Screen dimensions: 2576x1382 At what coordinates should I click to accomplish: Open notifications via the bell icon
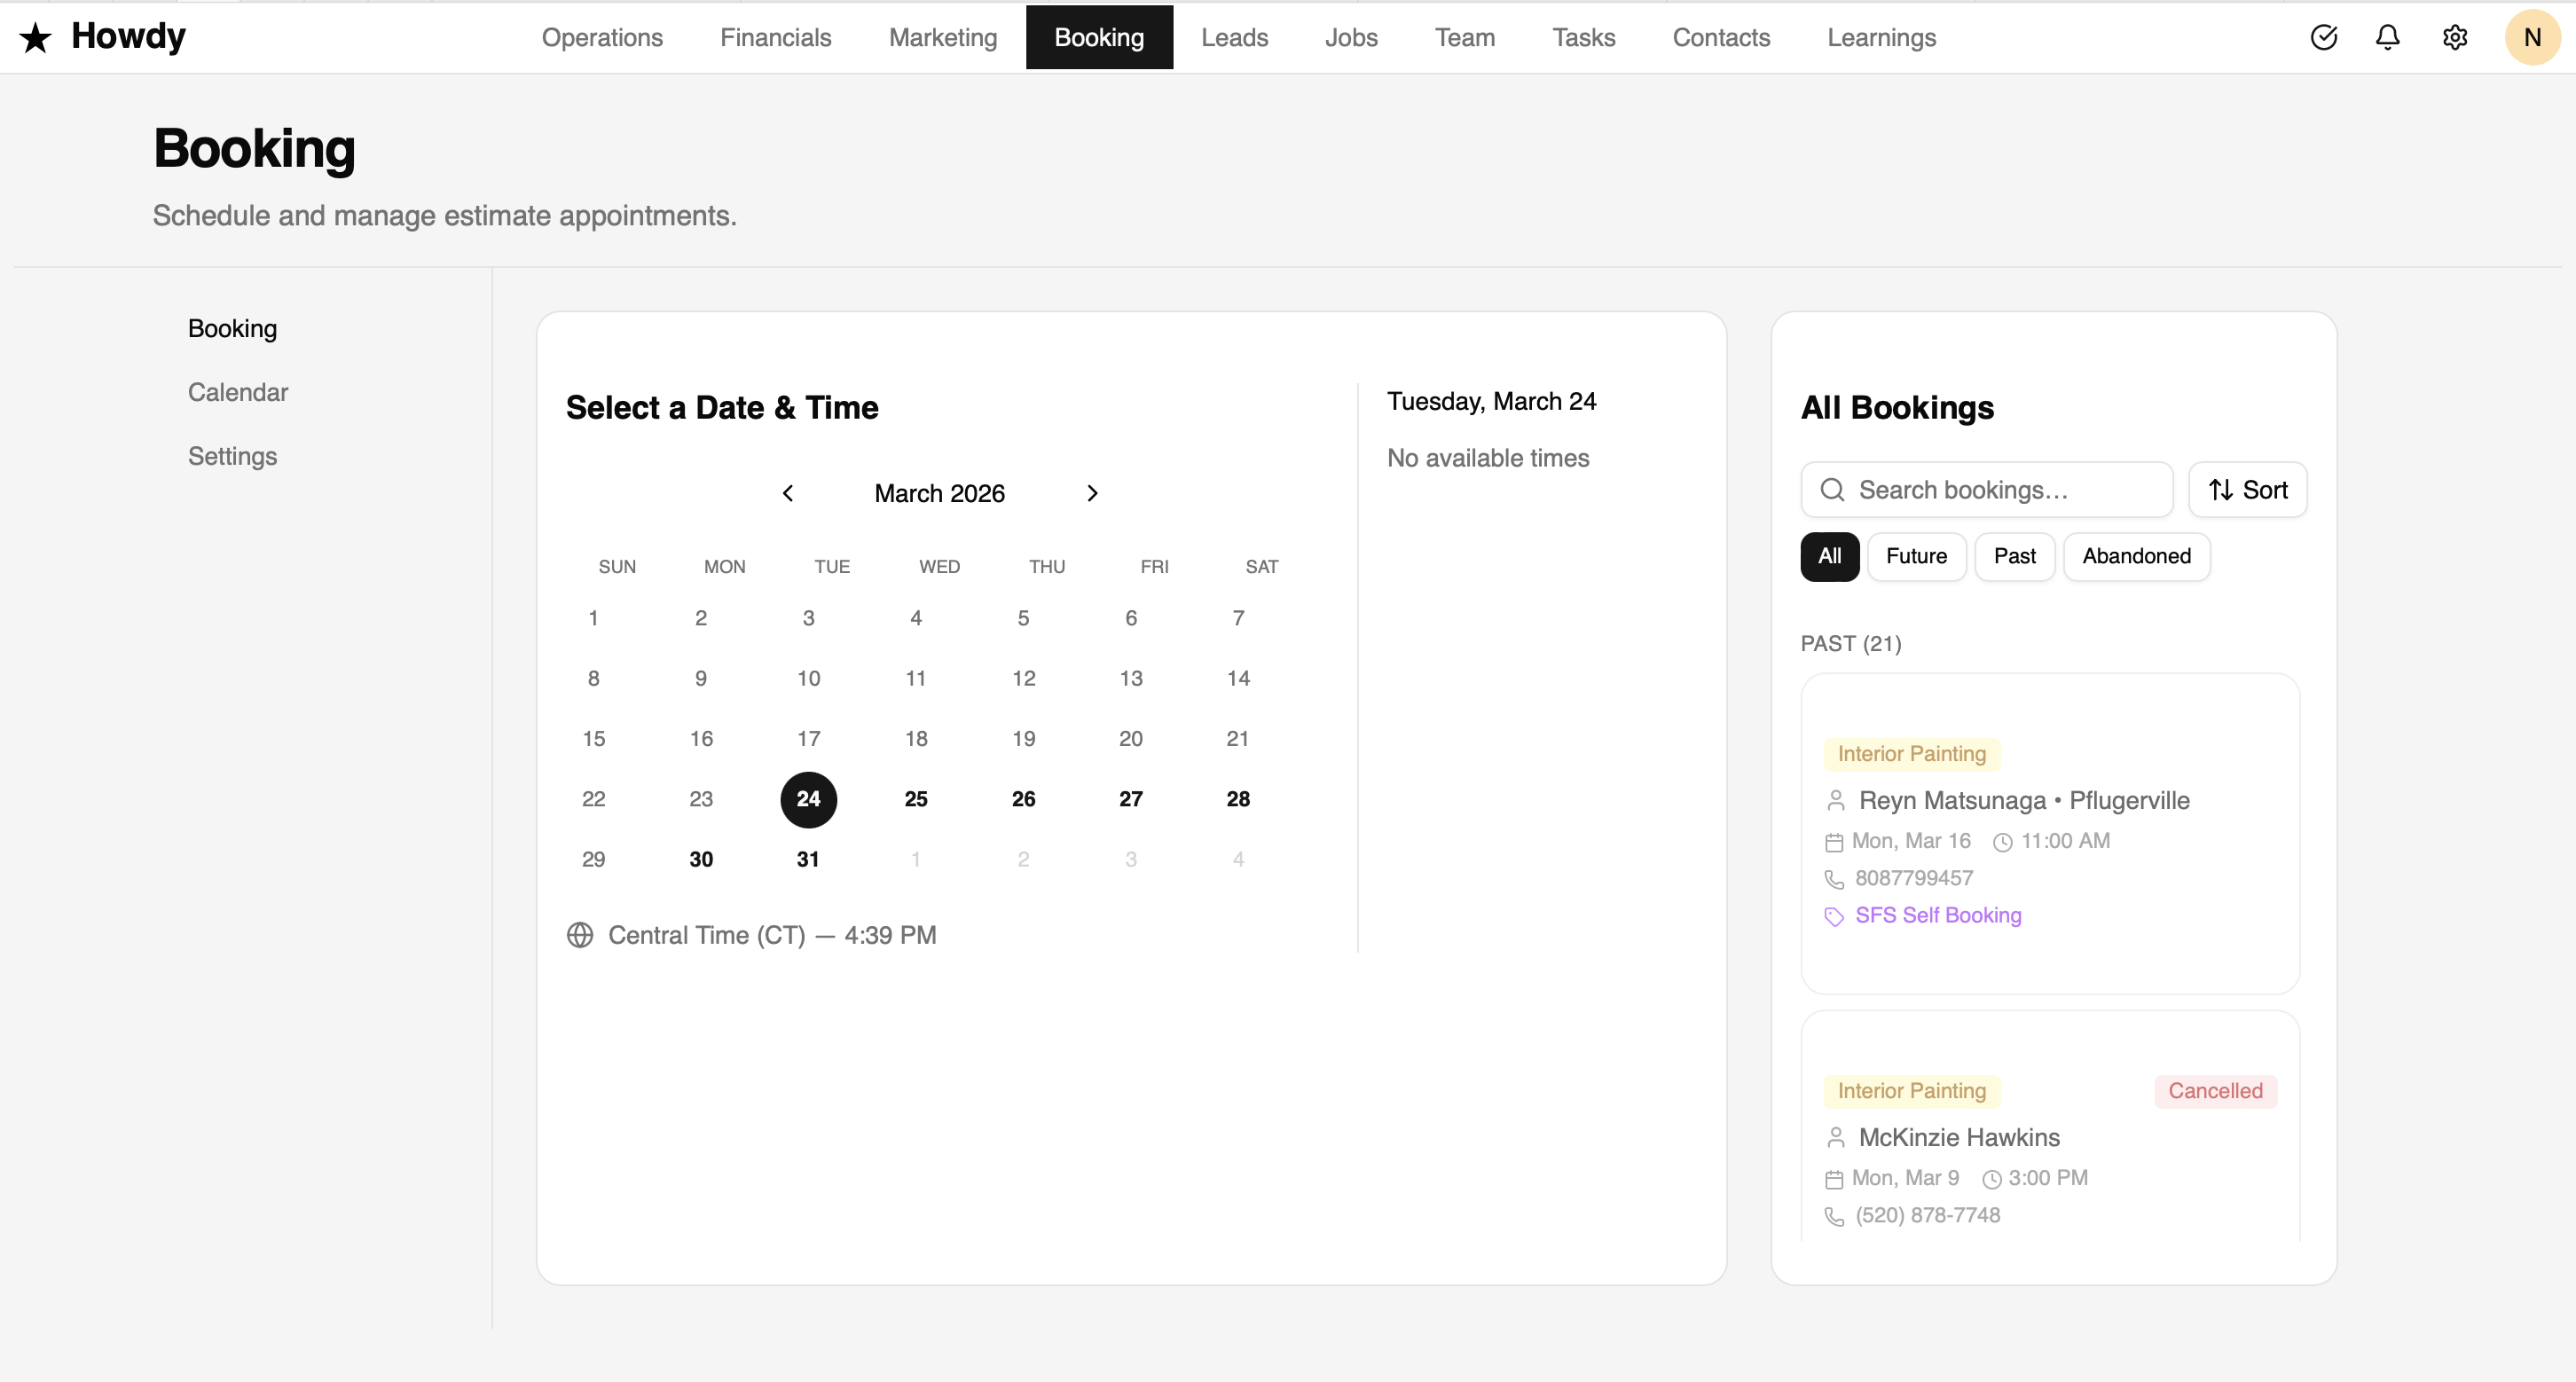pos(2387,37)
